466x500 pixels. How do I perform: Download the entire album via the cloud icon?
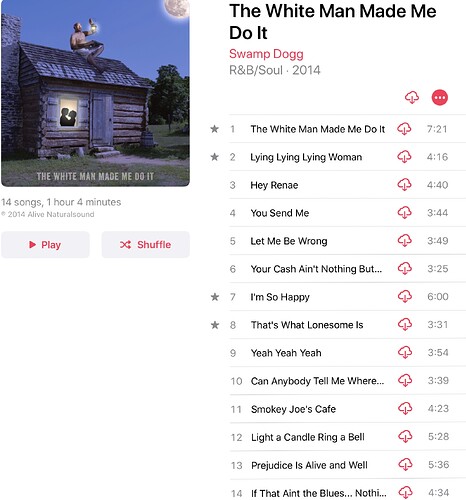click(412, 97)
